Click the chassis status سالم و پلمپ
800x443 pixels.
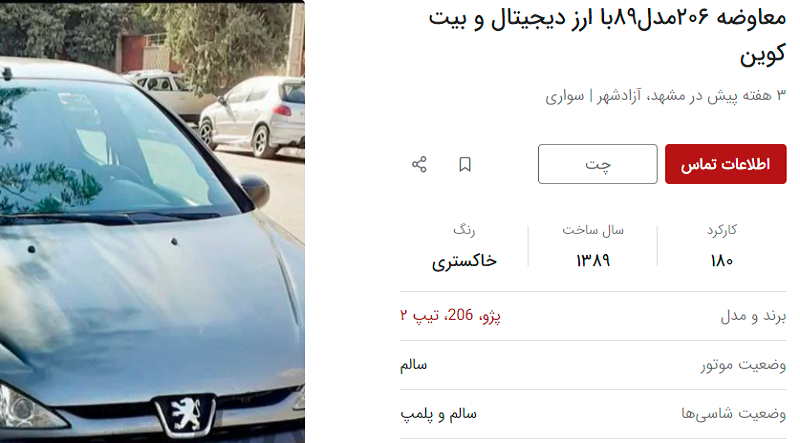click(438, 414)
